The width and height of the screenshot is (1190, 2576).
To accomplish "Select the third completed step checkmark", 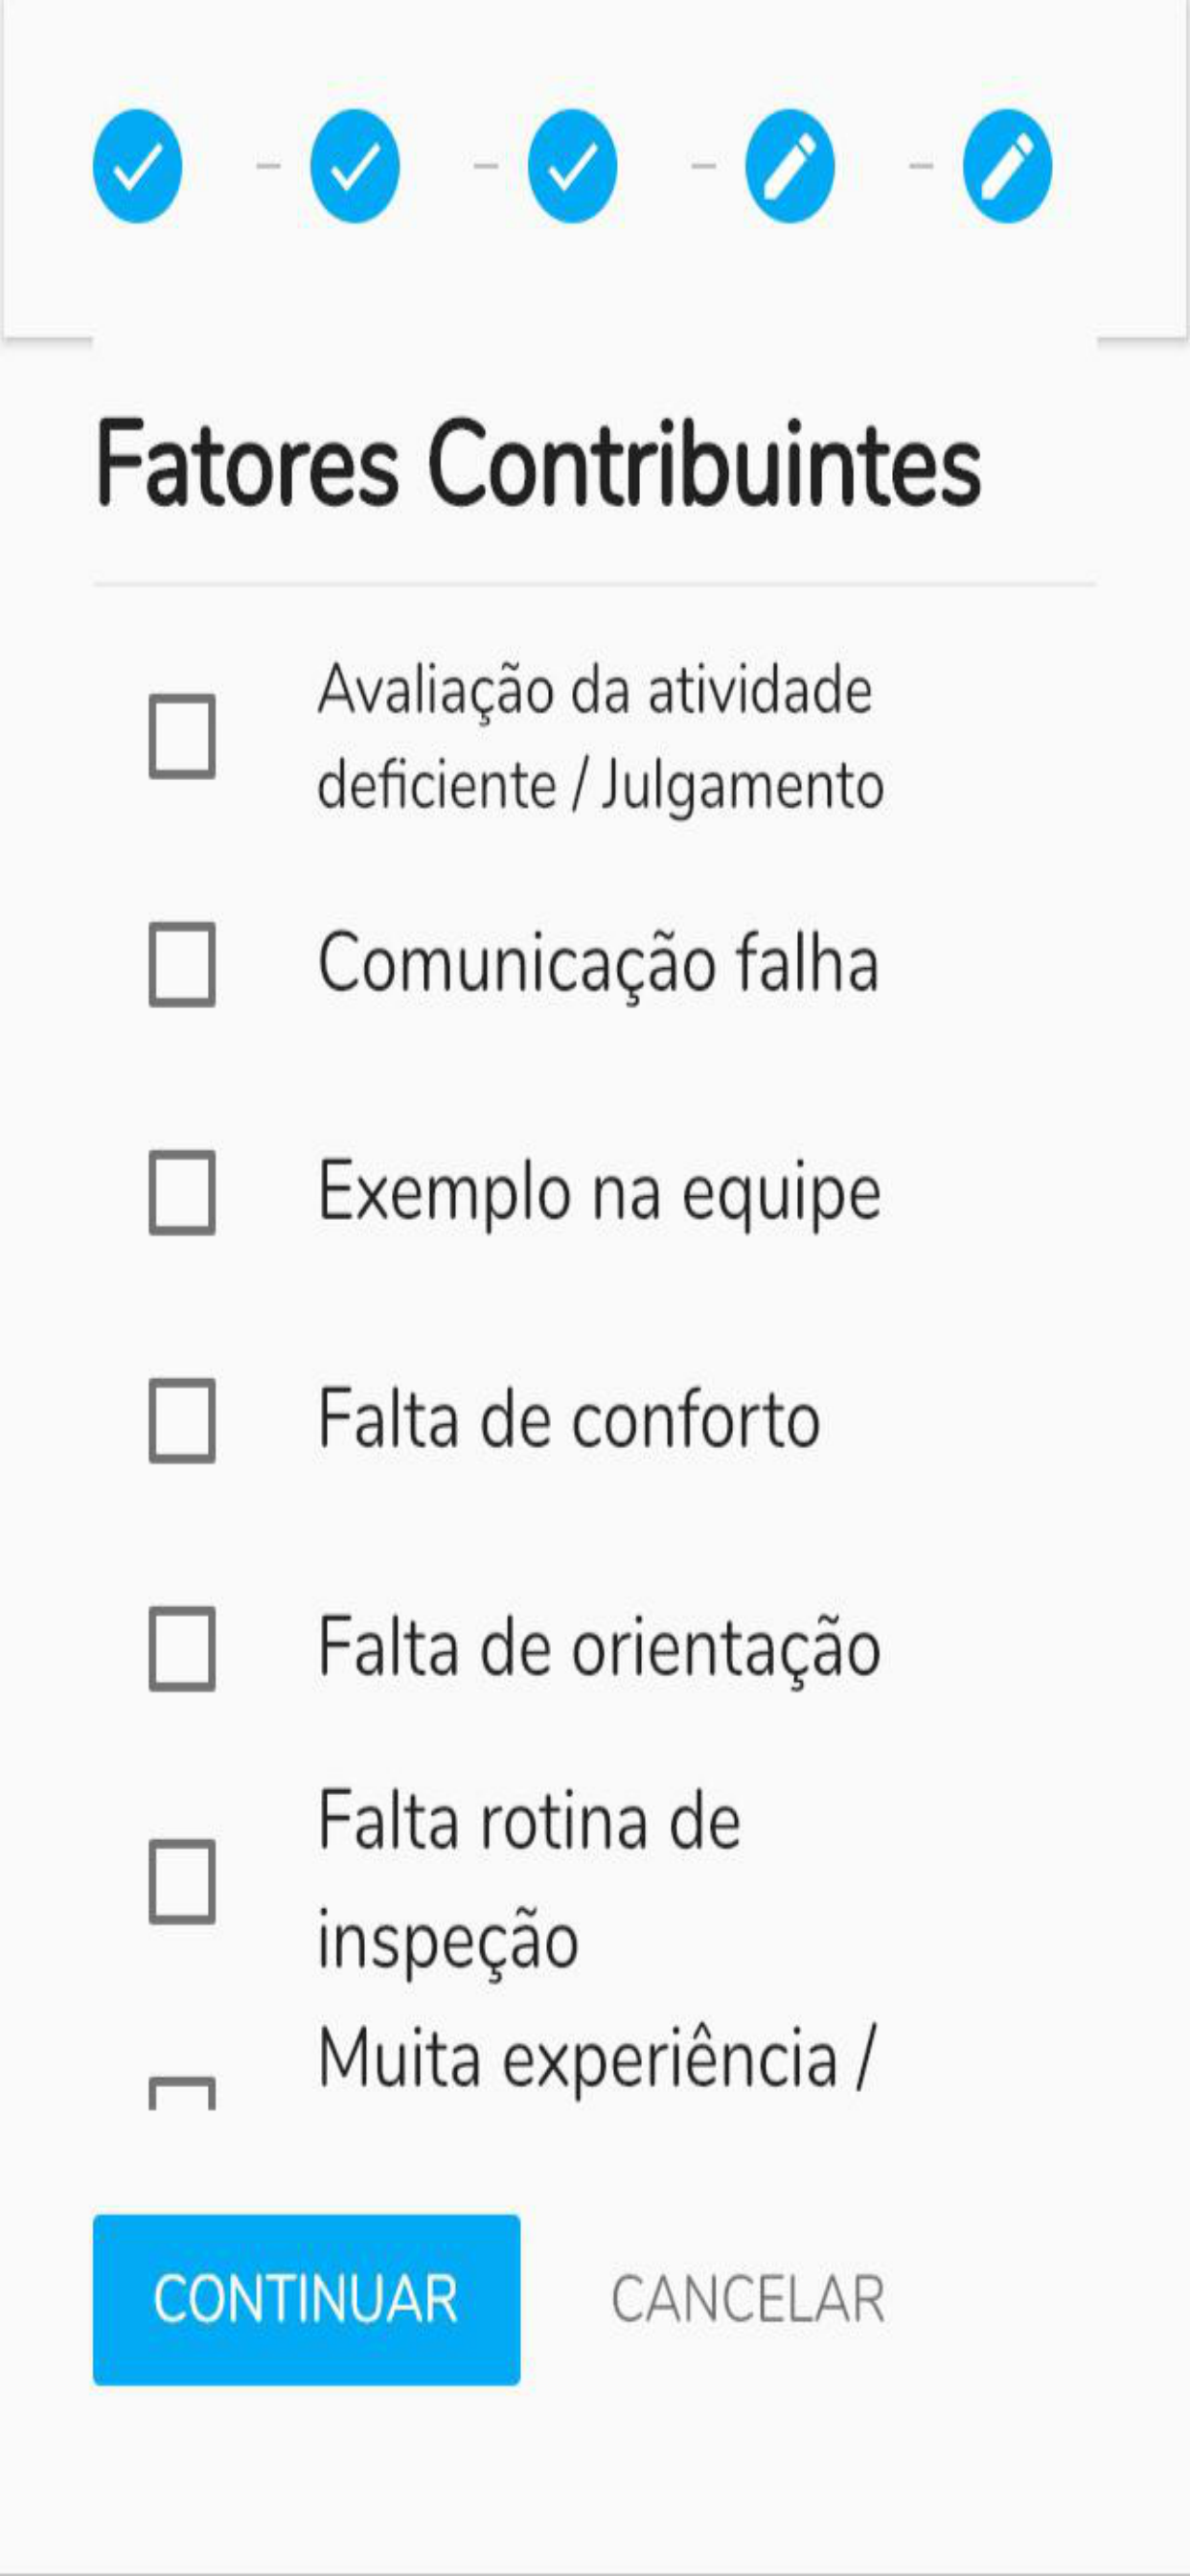I will point(573,166).
